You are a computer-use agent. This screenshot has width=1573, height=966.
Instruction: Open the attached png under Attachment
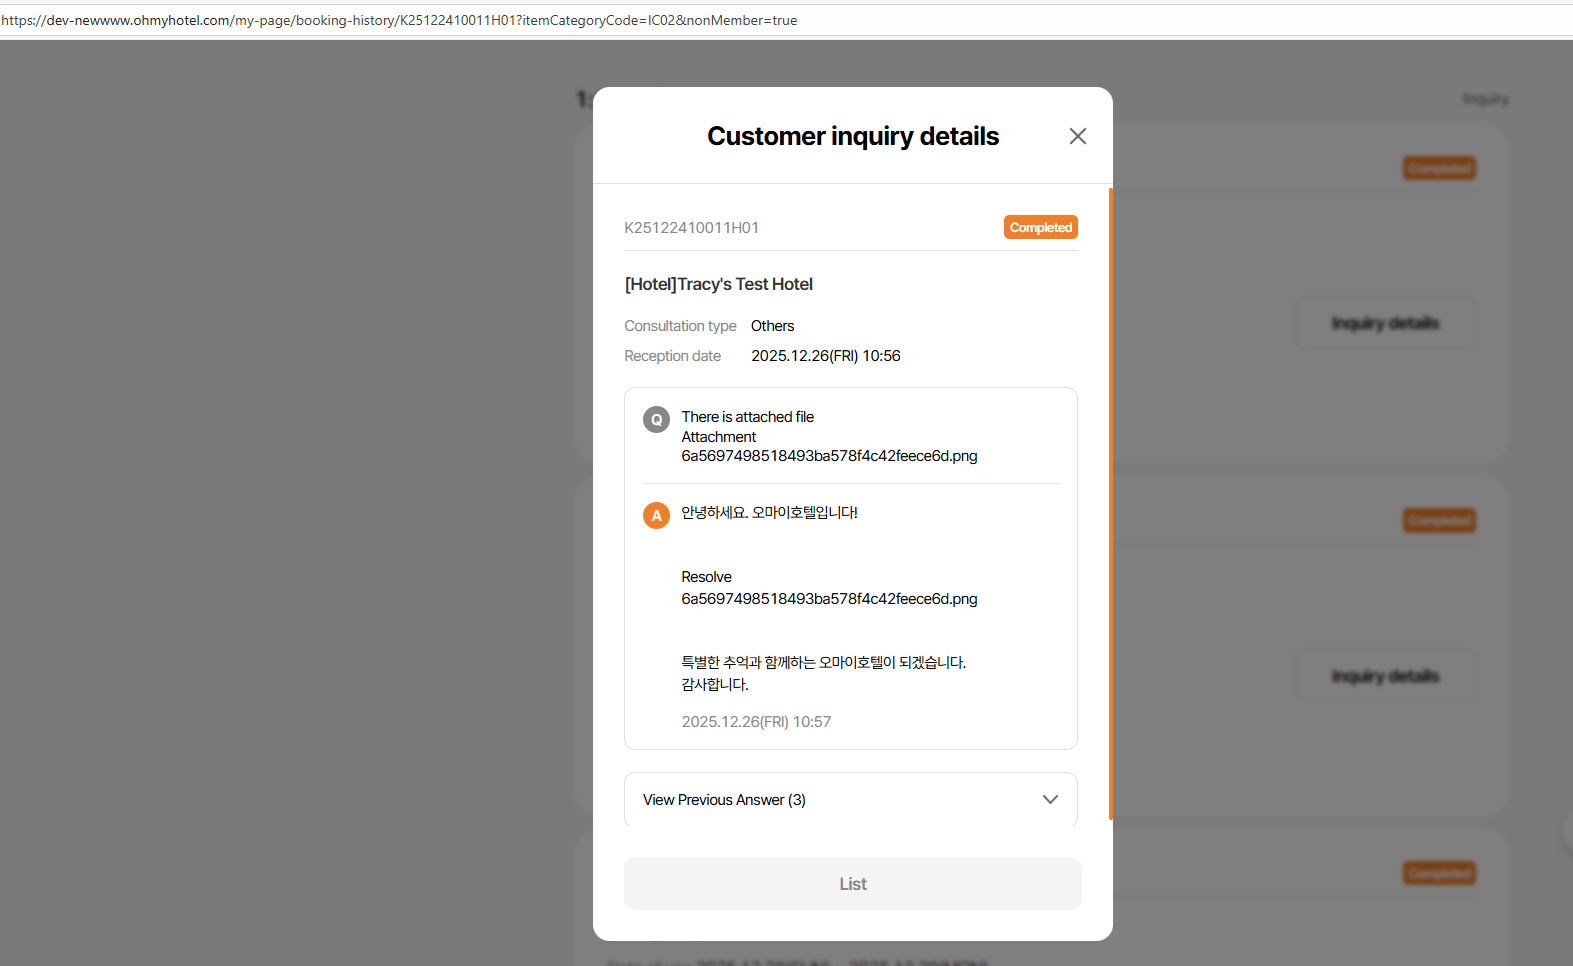[x=829, y=456]
